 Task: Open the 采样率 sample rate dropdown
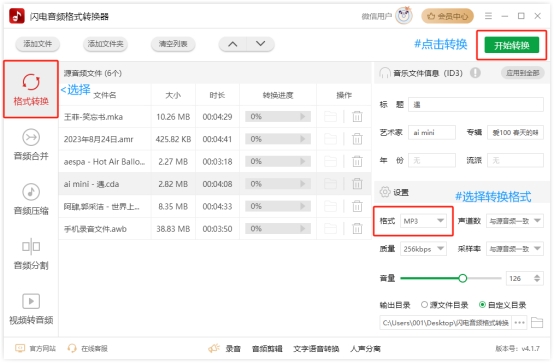pyautogui.click(x=515, y=249)
